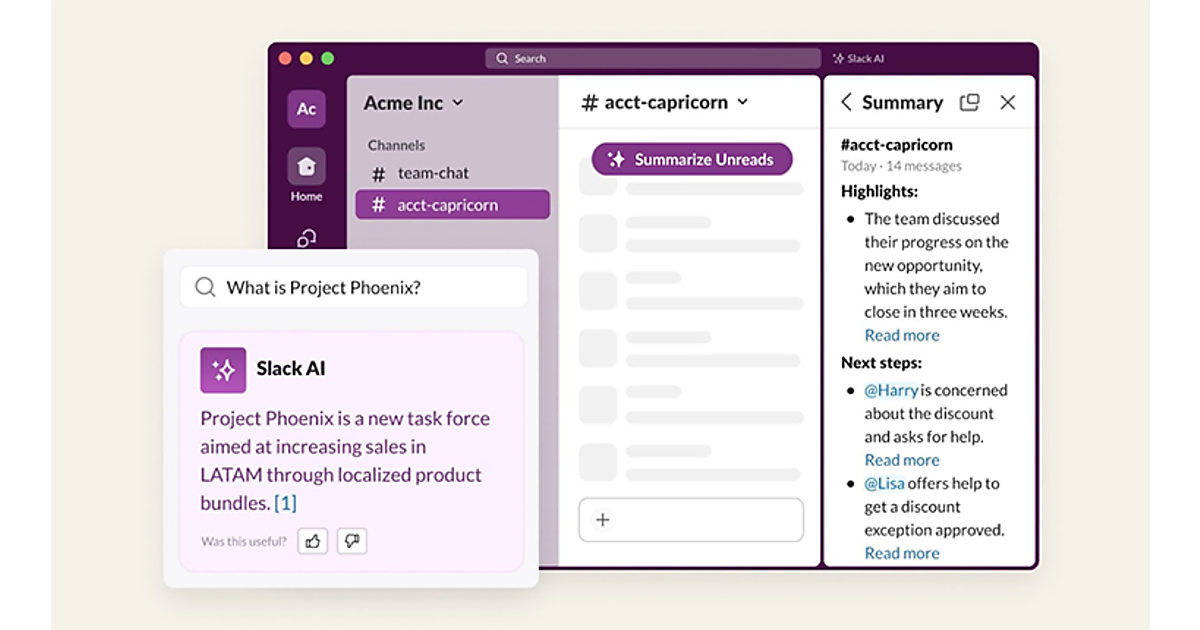Click the 'What is Project Phoenix?' search field
This screenshot has height=630, width=1200.
pyautogui.click(x=353, y=288)
